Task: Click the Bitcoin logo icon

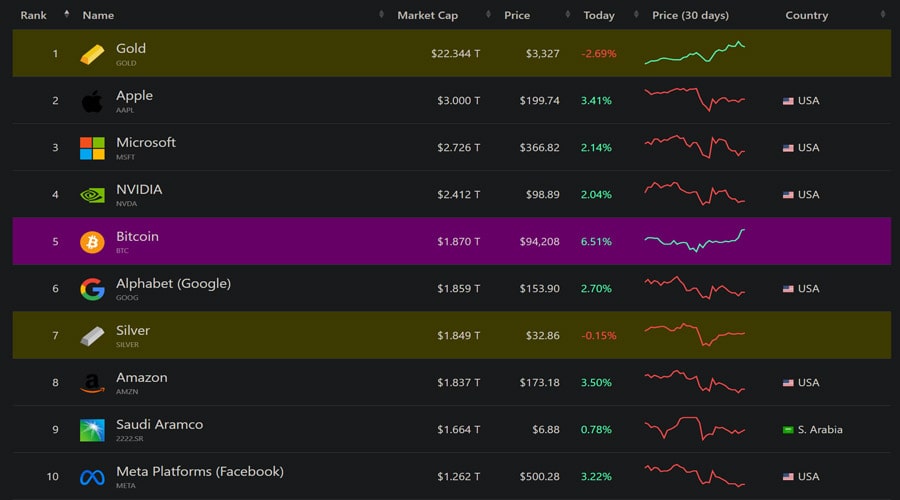Action: point(92,242)
